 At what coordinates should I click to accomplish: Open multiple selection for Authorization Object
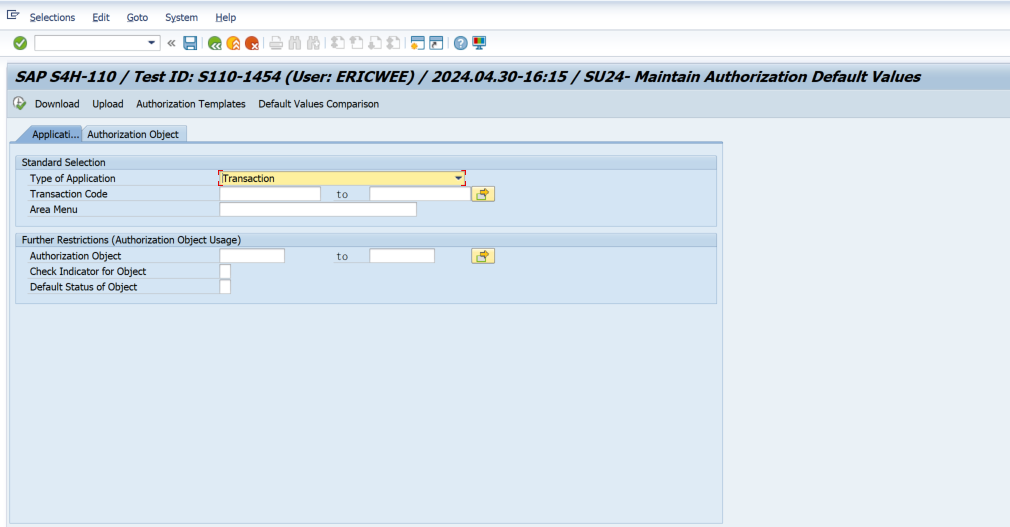coord(484,257)
